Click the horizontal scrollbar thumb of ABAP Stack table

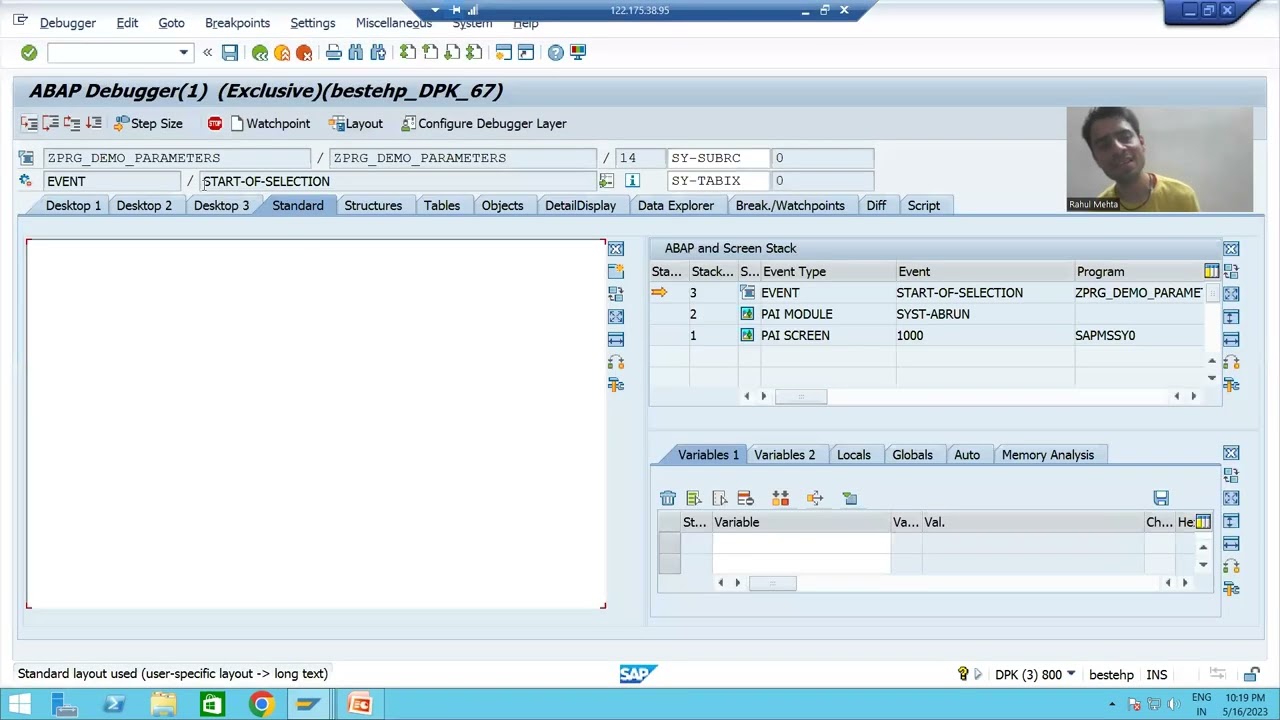[800, 396]
